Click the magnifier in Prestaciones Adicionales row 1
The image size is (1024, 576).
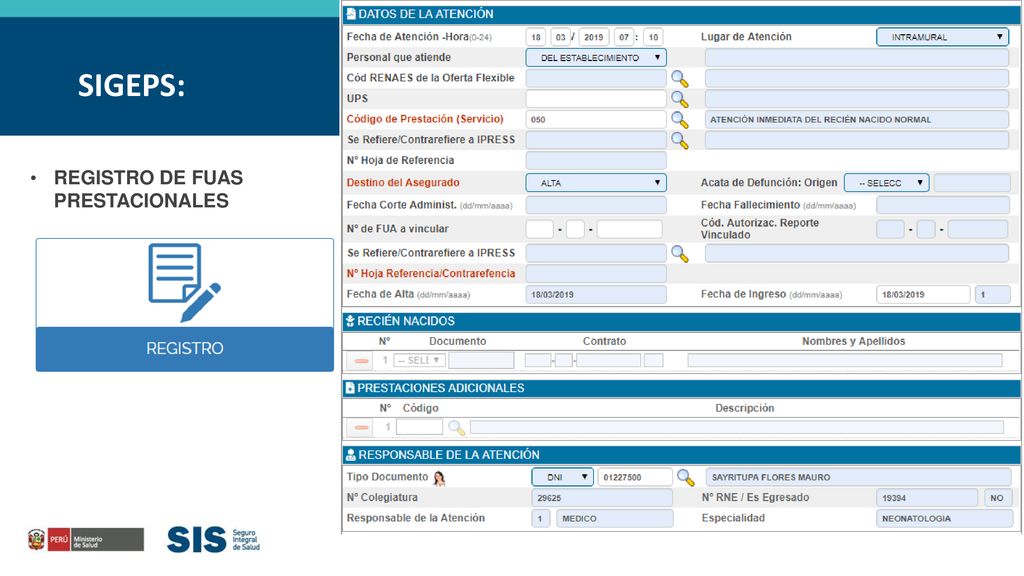456,428
